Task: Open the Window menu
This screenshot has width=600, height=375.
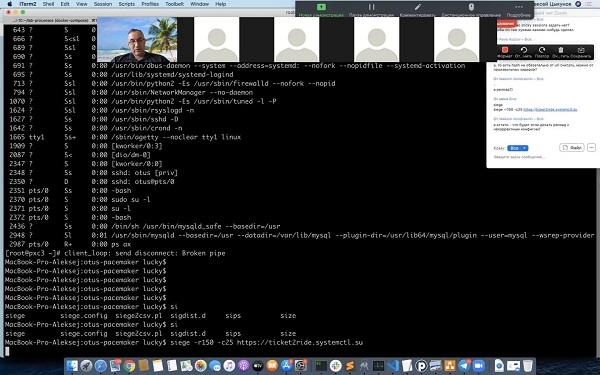Action: click(199, 4)
